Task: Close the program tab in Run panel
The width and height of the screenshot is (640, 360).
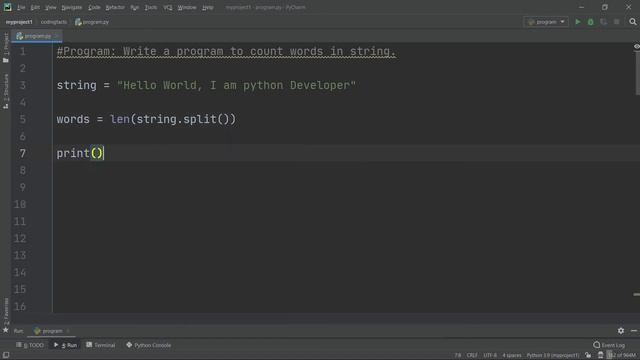Action: point(68,331)
